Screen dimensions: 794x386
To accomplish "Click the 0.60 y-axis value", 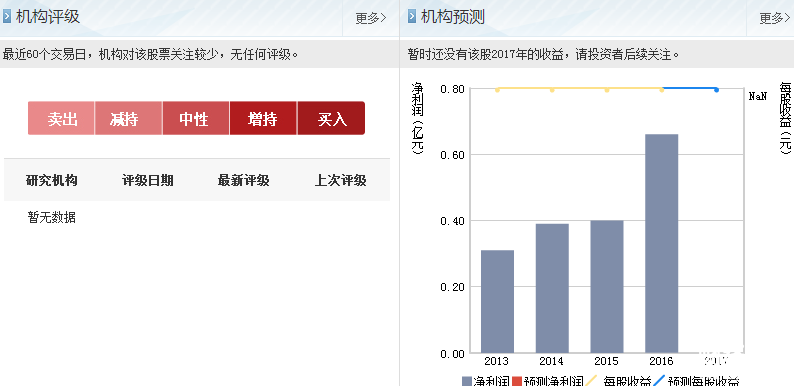I will click(452, 155).
